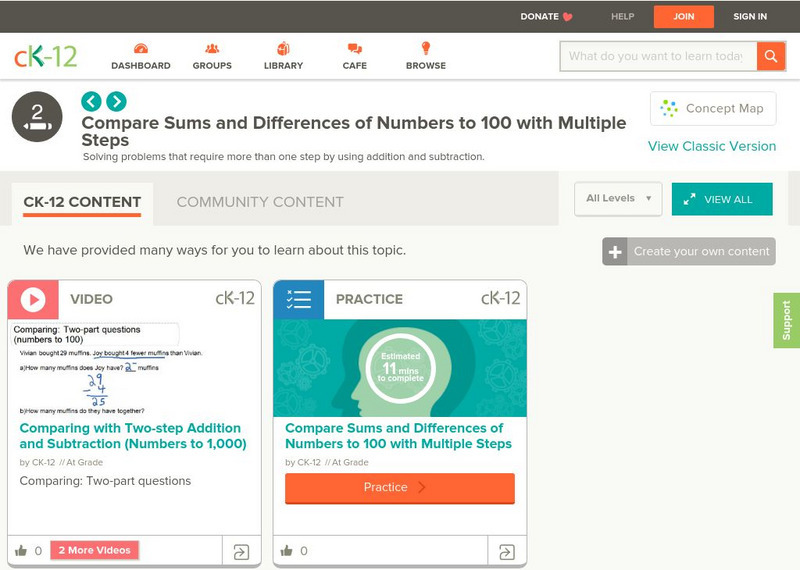The height and width of the screenshot is (570, 800).
Task: Switch to Community Content tab
Action: (x=260, y=202)
